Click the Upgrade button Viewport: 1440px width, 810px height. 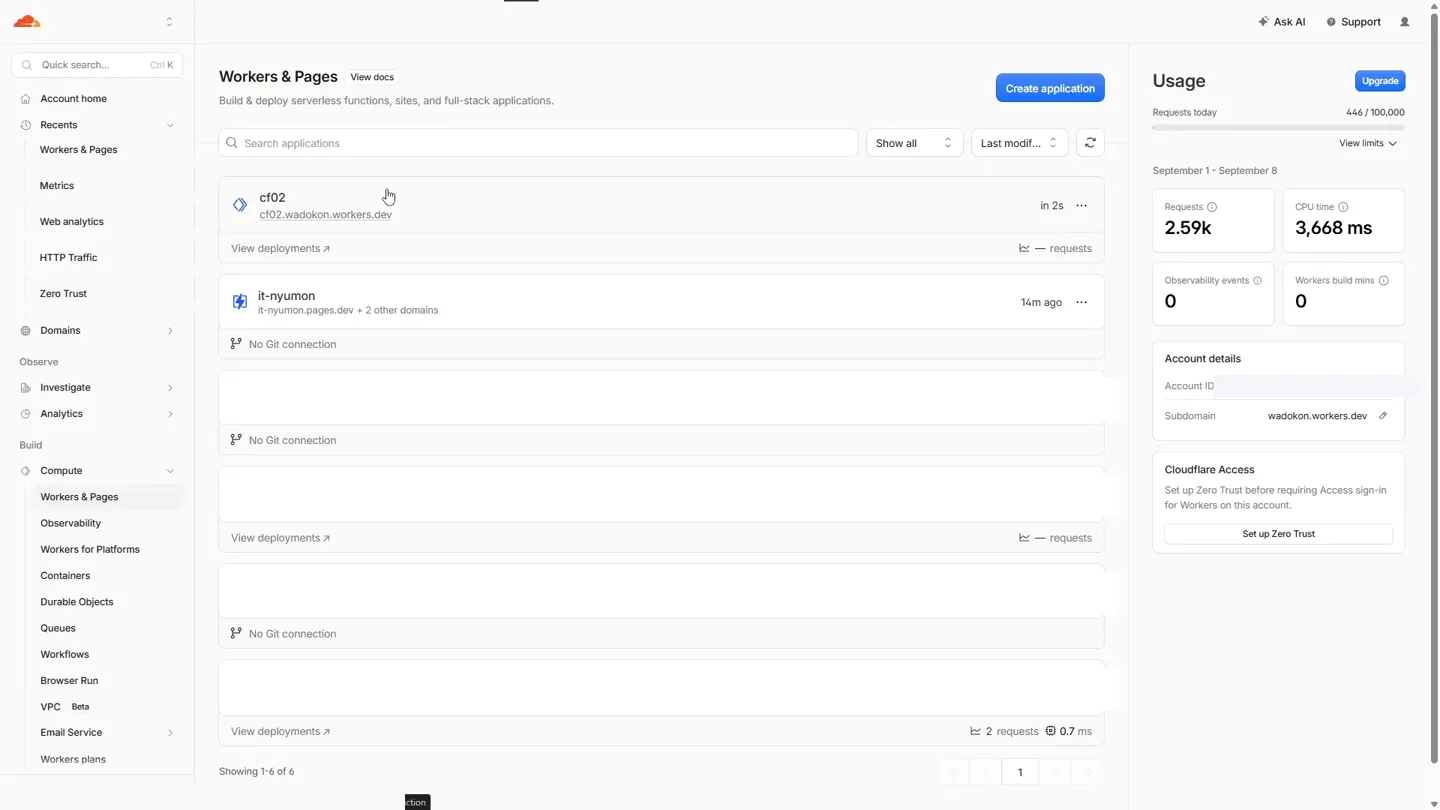(1380, 81)
